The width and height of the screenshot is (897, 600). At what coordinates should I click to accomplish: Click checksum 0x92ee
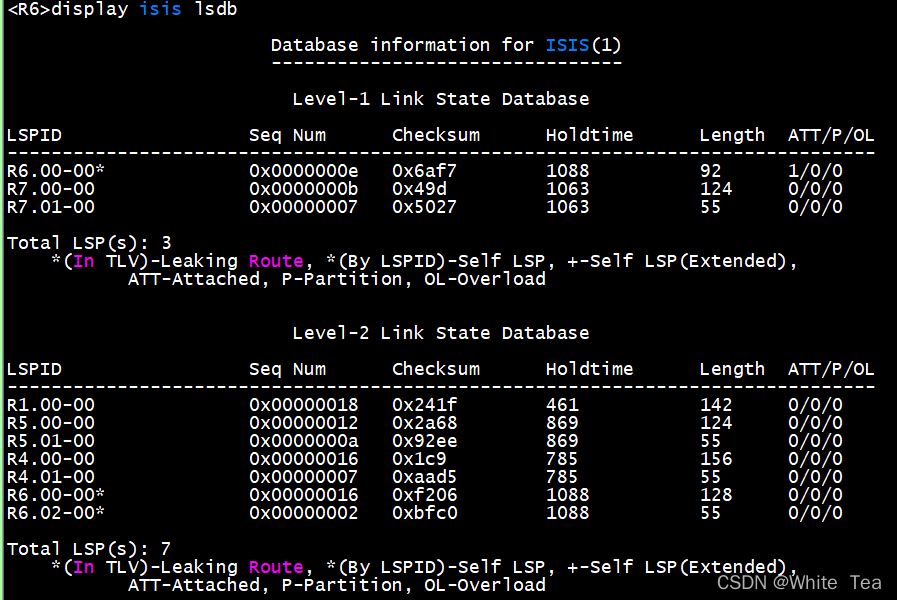click(424, 441)
